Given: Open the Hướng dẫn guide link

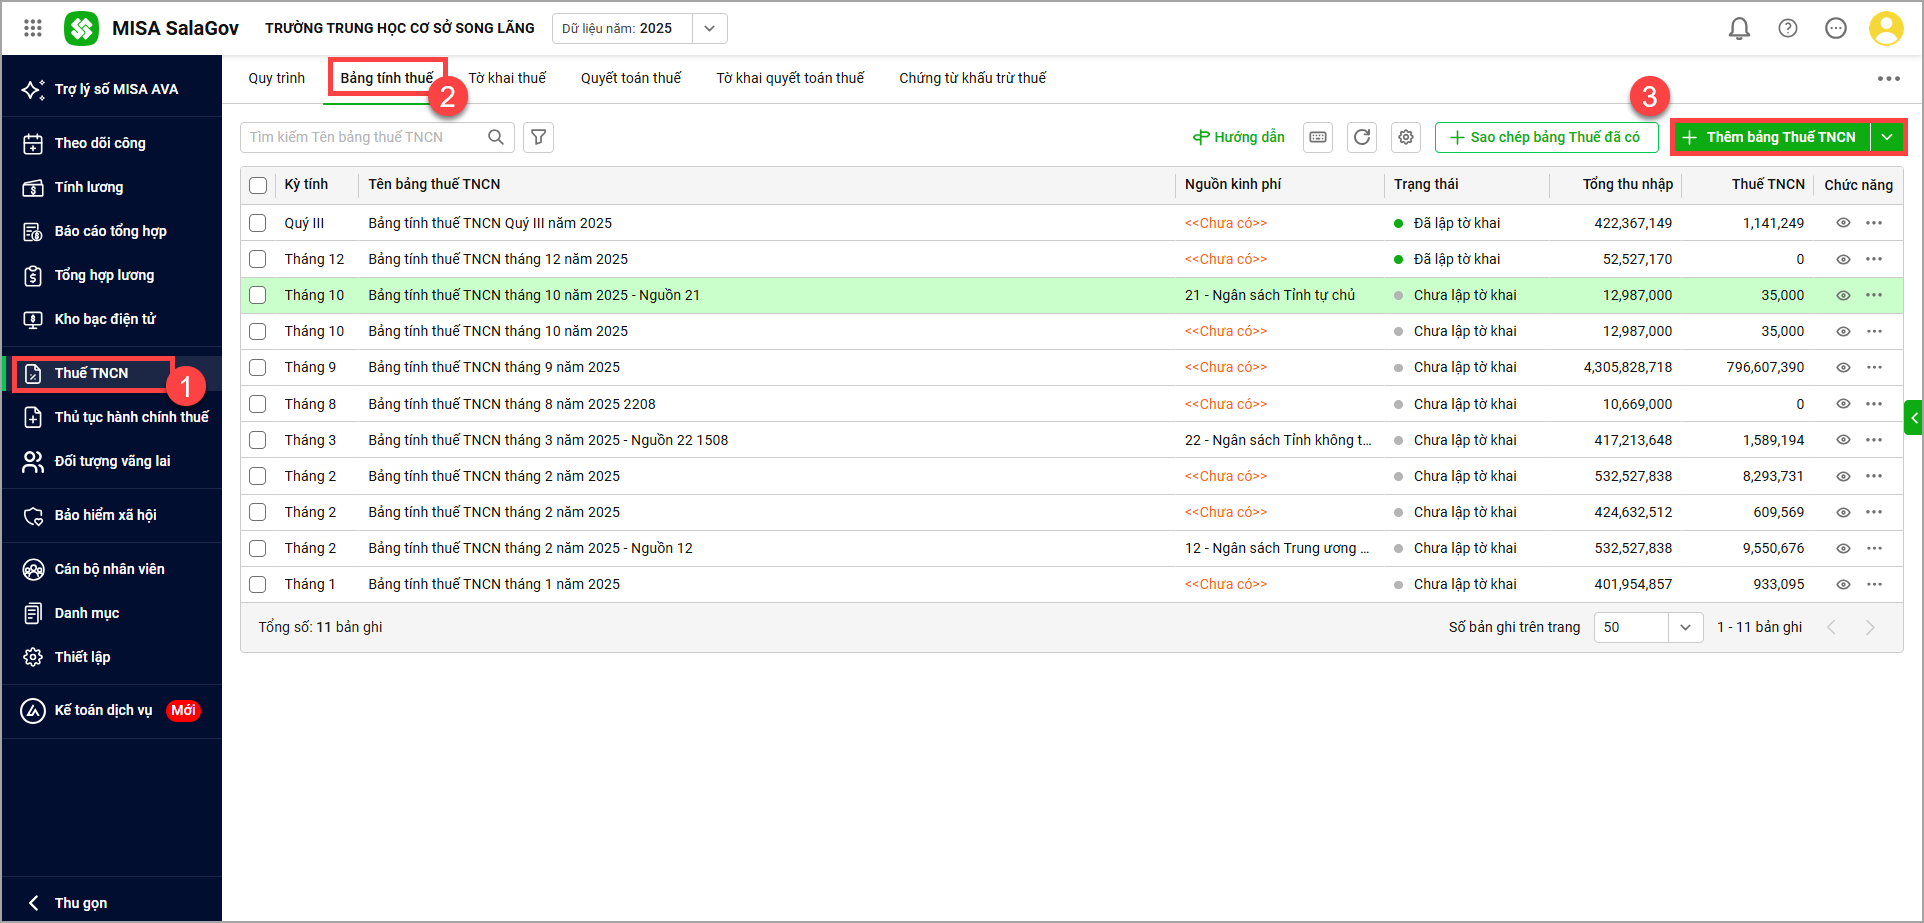Looking at the screenshot, I should pos(1238,137).
